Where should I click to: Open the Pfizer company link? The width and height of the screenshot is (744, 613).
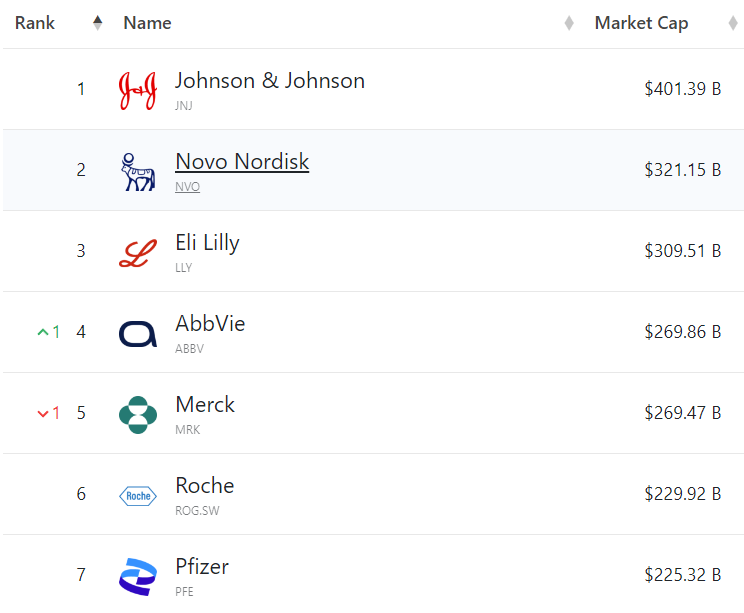[202, 567]
